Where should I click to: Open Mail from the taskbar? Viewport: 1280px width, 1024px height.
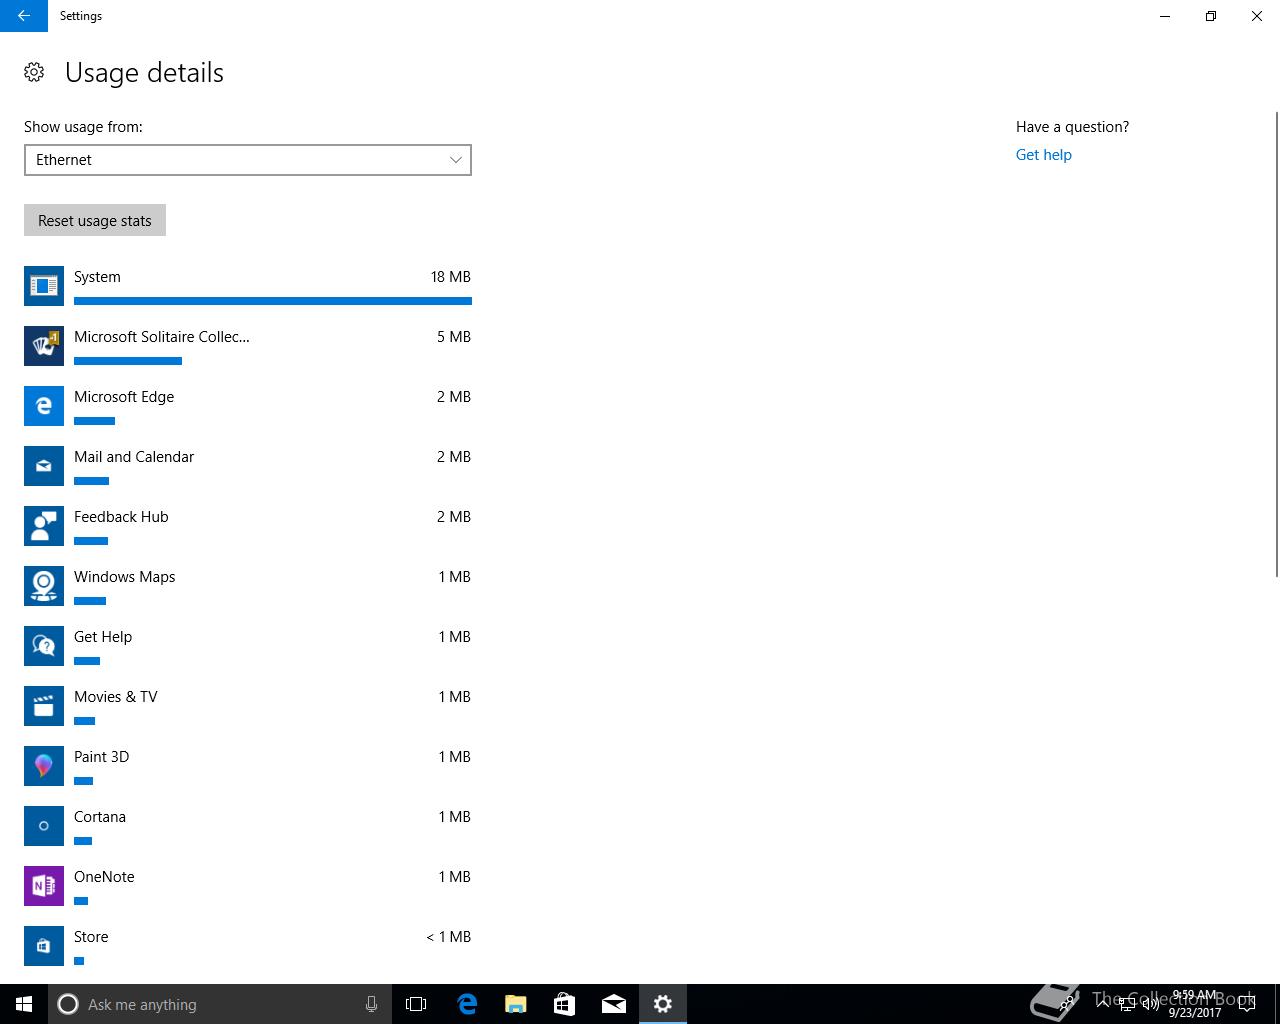614,1004
